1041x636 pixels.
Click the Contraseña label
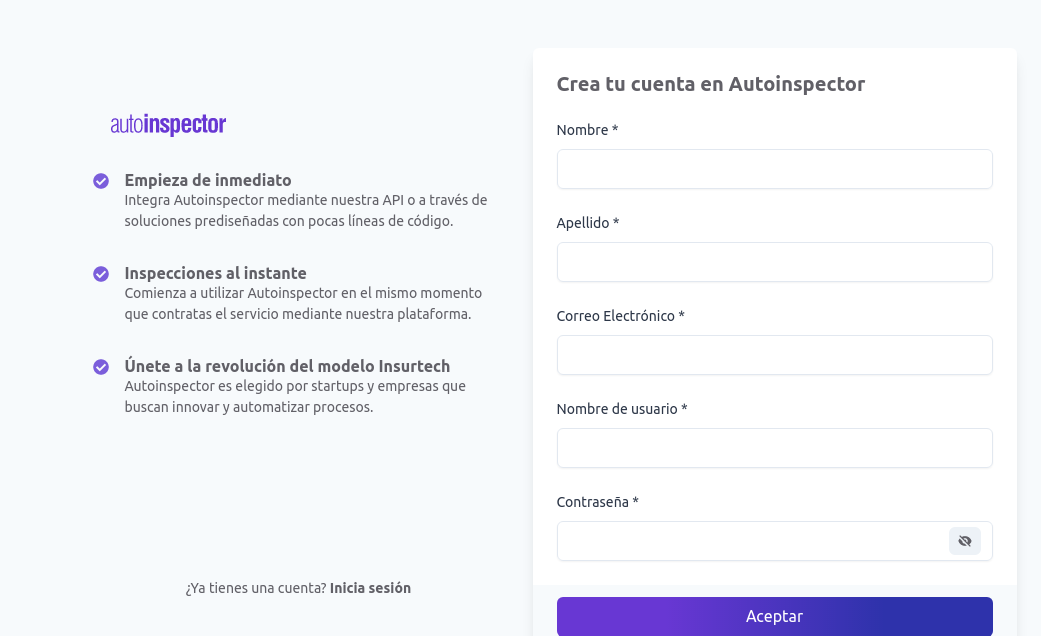coord(598,502)
